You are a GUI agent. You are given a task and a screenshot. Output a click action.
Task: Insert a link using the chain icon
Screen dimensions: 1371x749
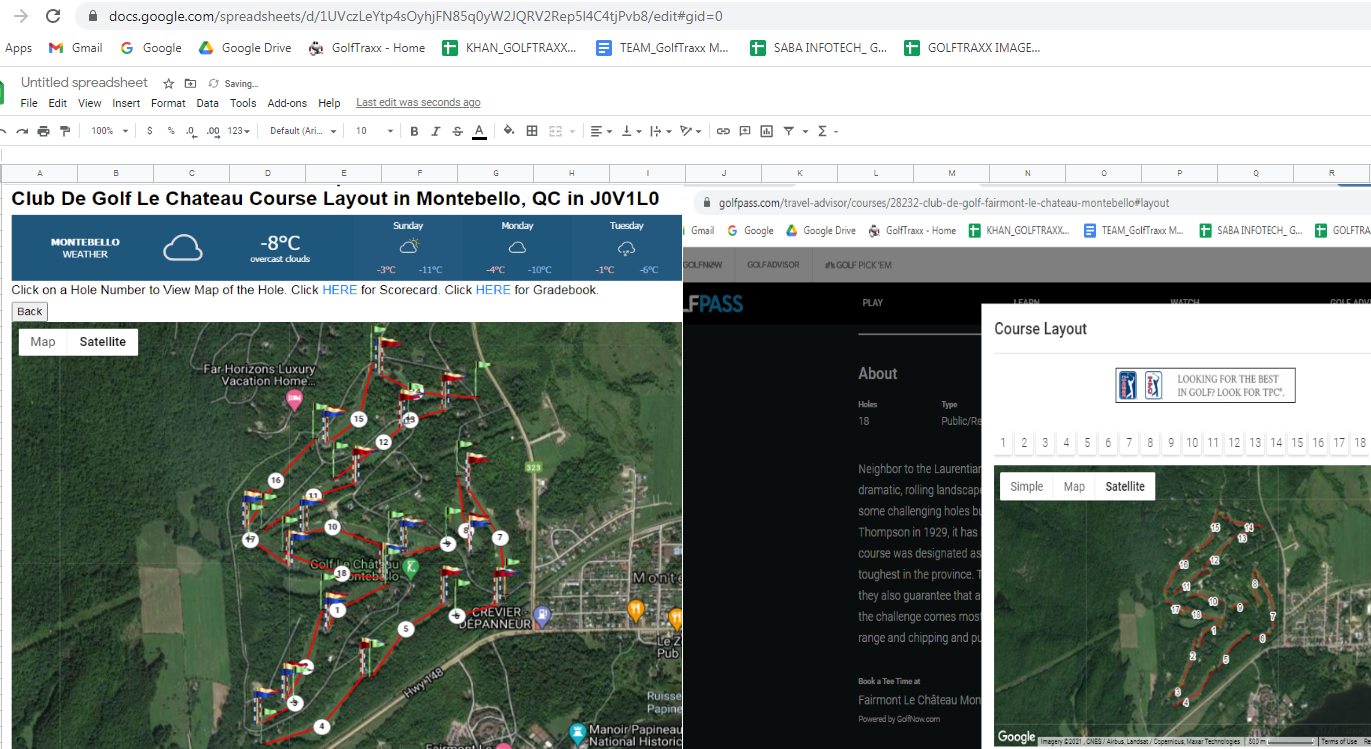click(x=722, y=131)
